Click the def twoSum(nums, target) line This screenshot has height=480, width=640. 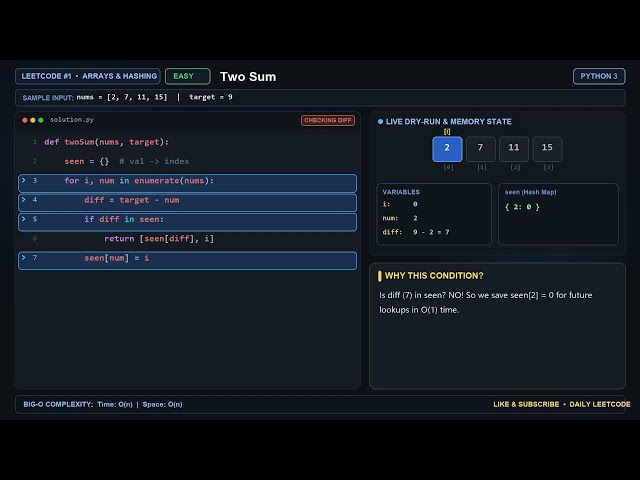(107, 142)
